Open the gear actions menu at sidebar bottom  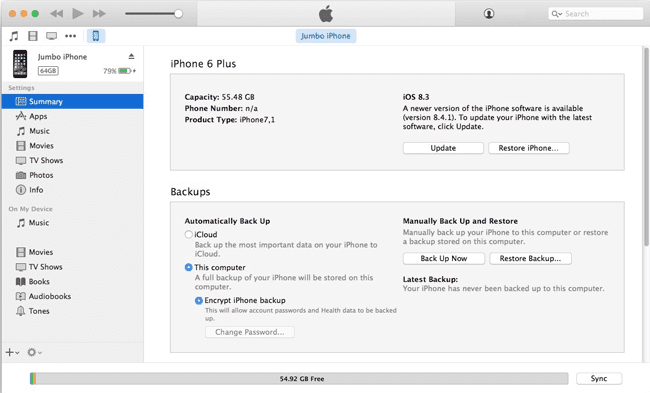(34, 352)
